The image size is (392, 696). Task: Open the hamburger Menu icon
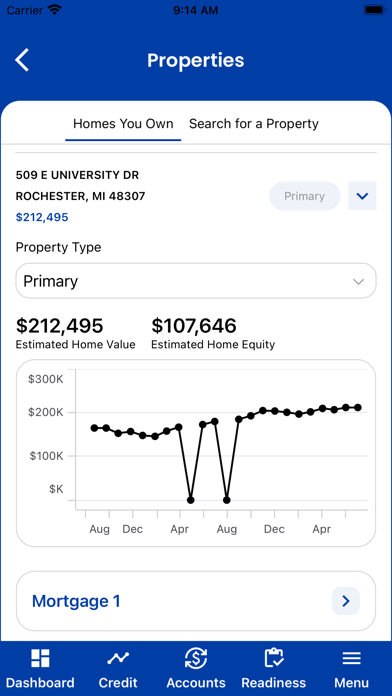[x=352, y=658]
